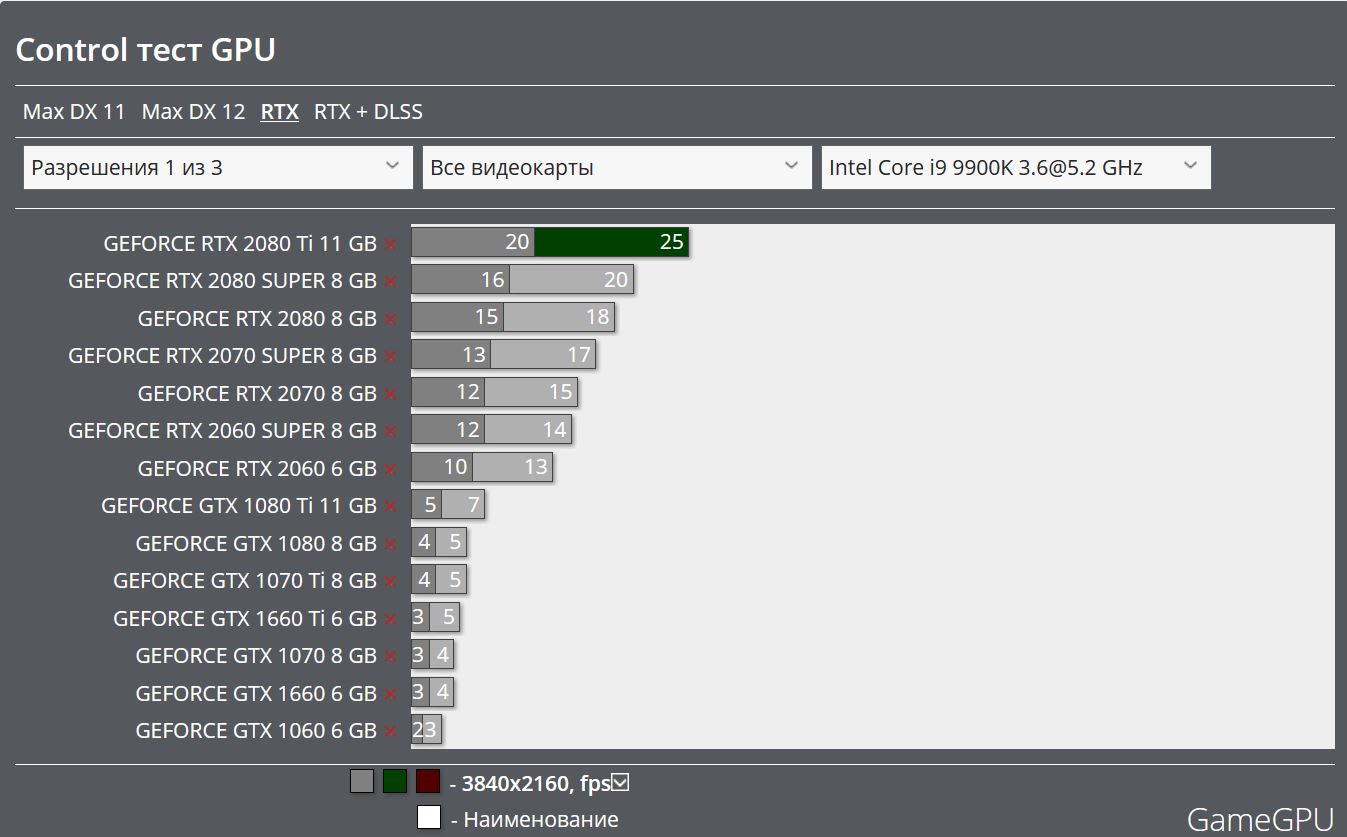The width and height of the screenshot is (1347, 837).
Task: Remove the GEFORCE RTX 2070 8 GB entry
Action: (x=390, y=394)
